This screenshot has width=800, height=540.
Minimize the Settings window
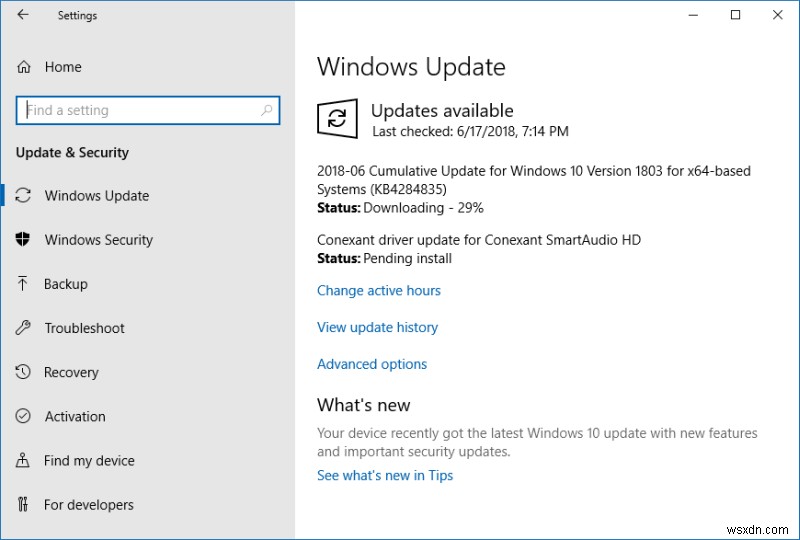coord(693,15)
